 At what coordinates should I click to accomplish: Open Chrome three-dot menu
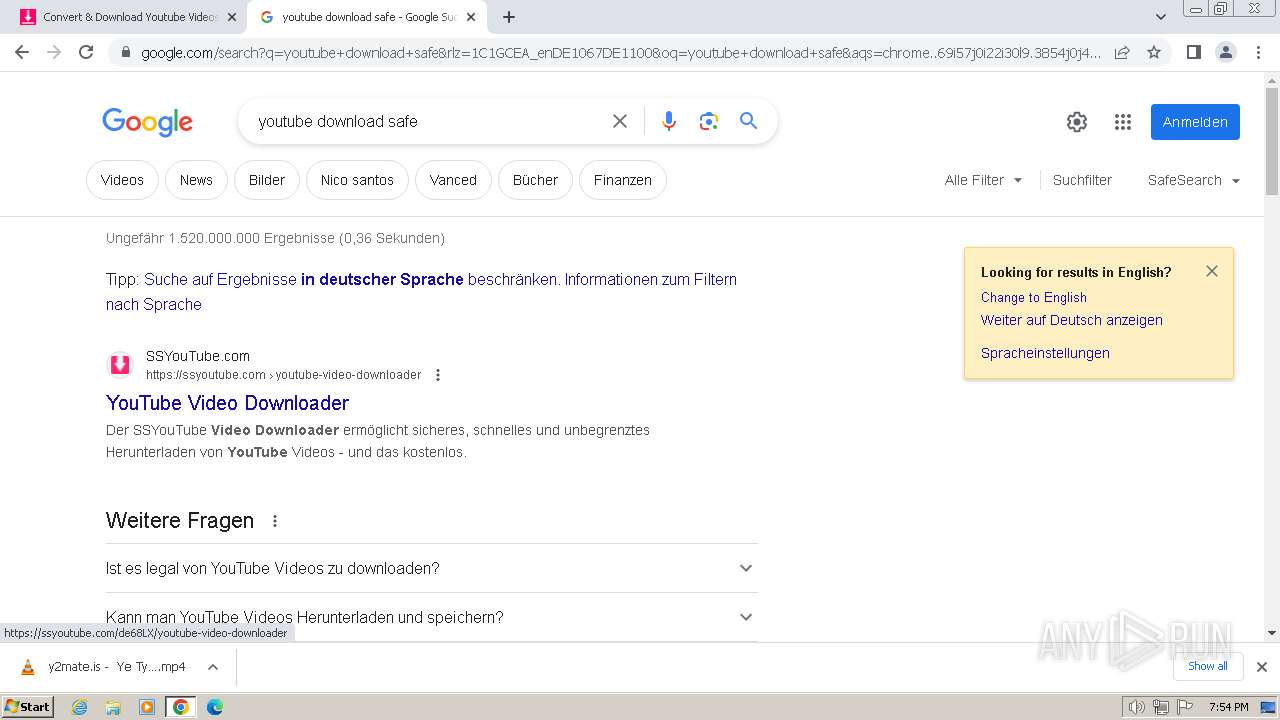[x=1258, y=52]
